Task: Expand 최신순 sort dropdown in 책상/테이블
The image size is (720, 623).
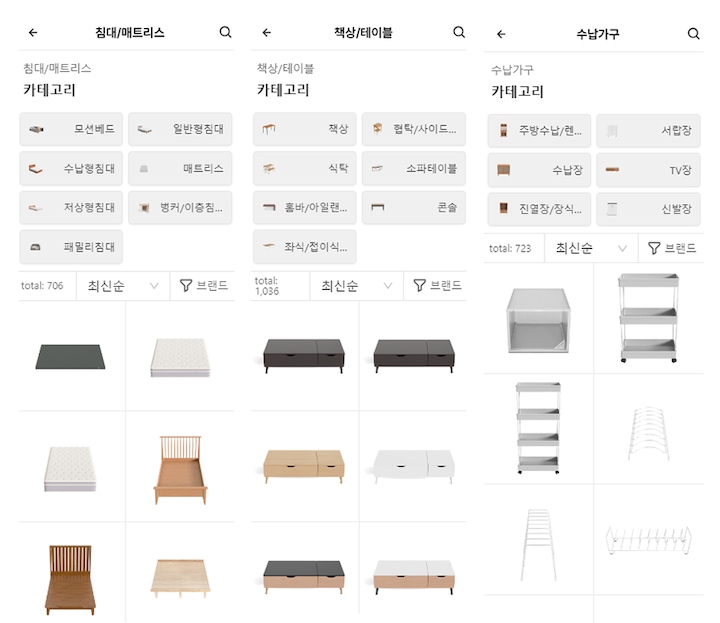Action: [357, 286]
